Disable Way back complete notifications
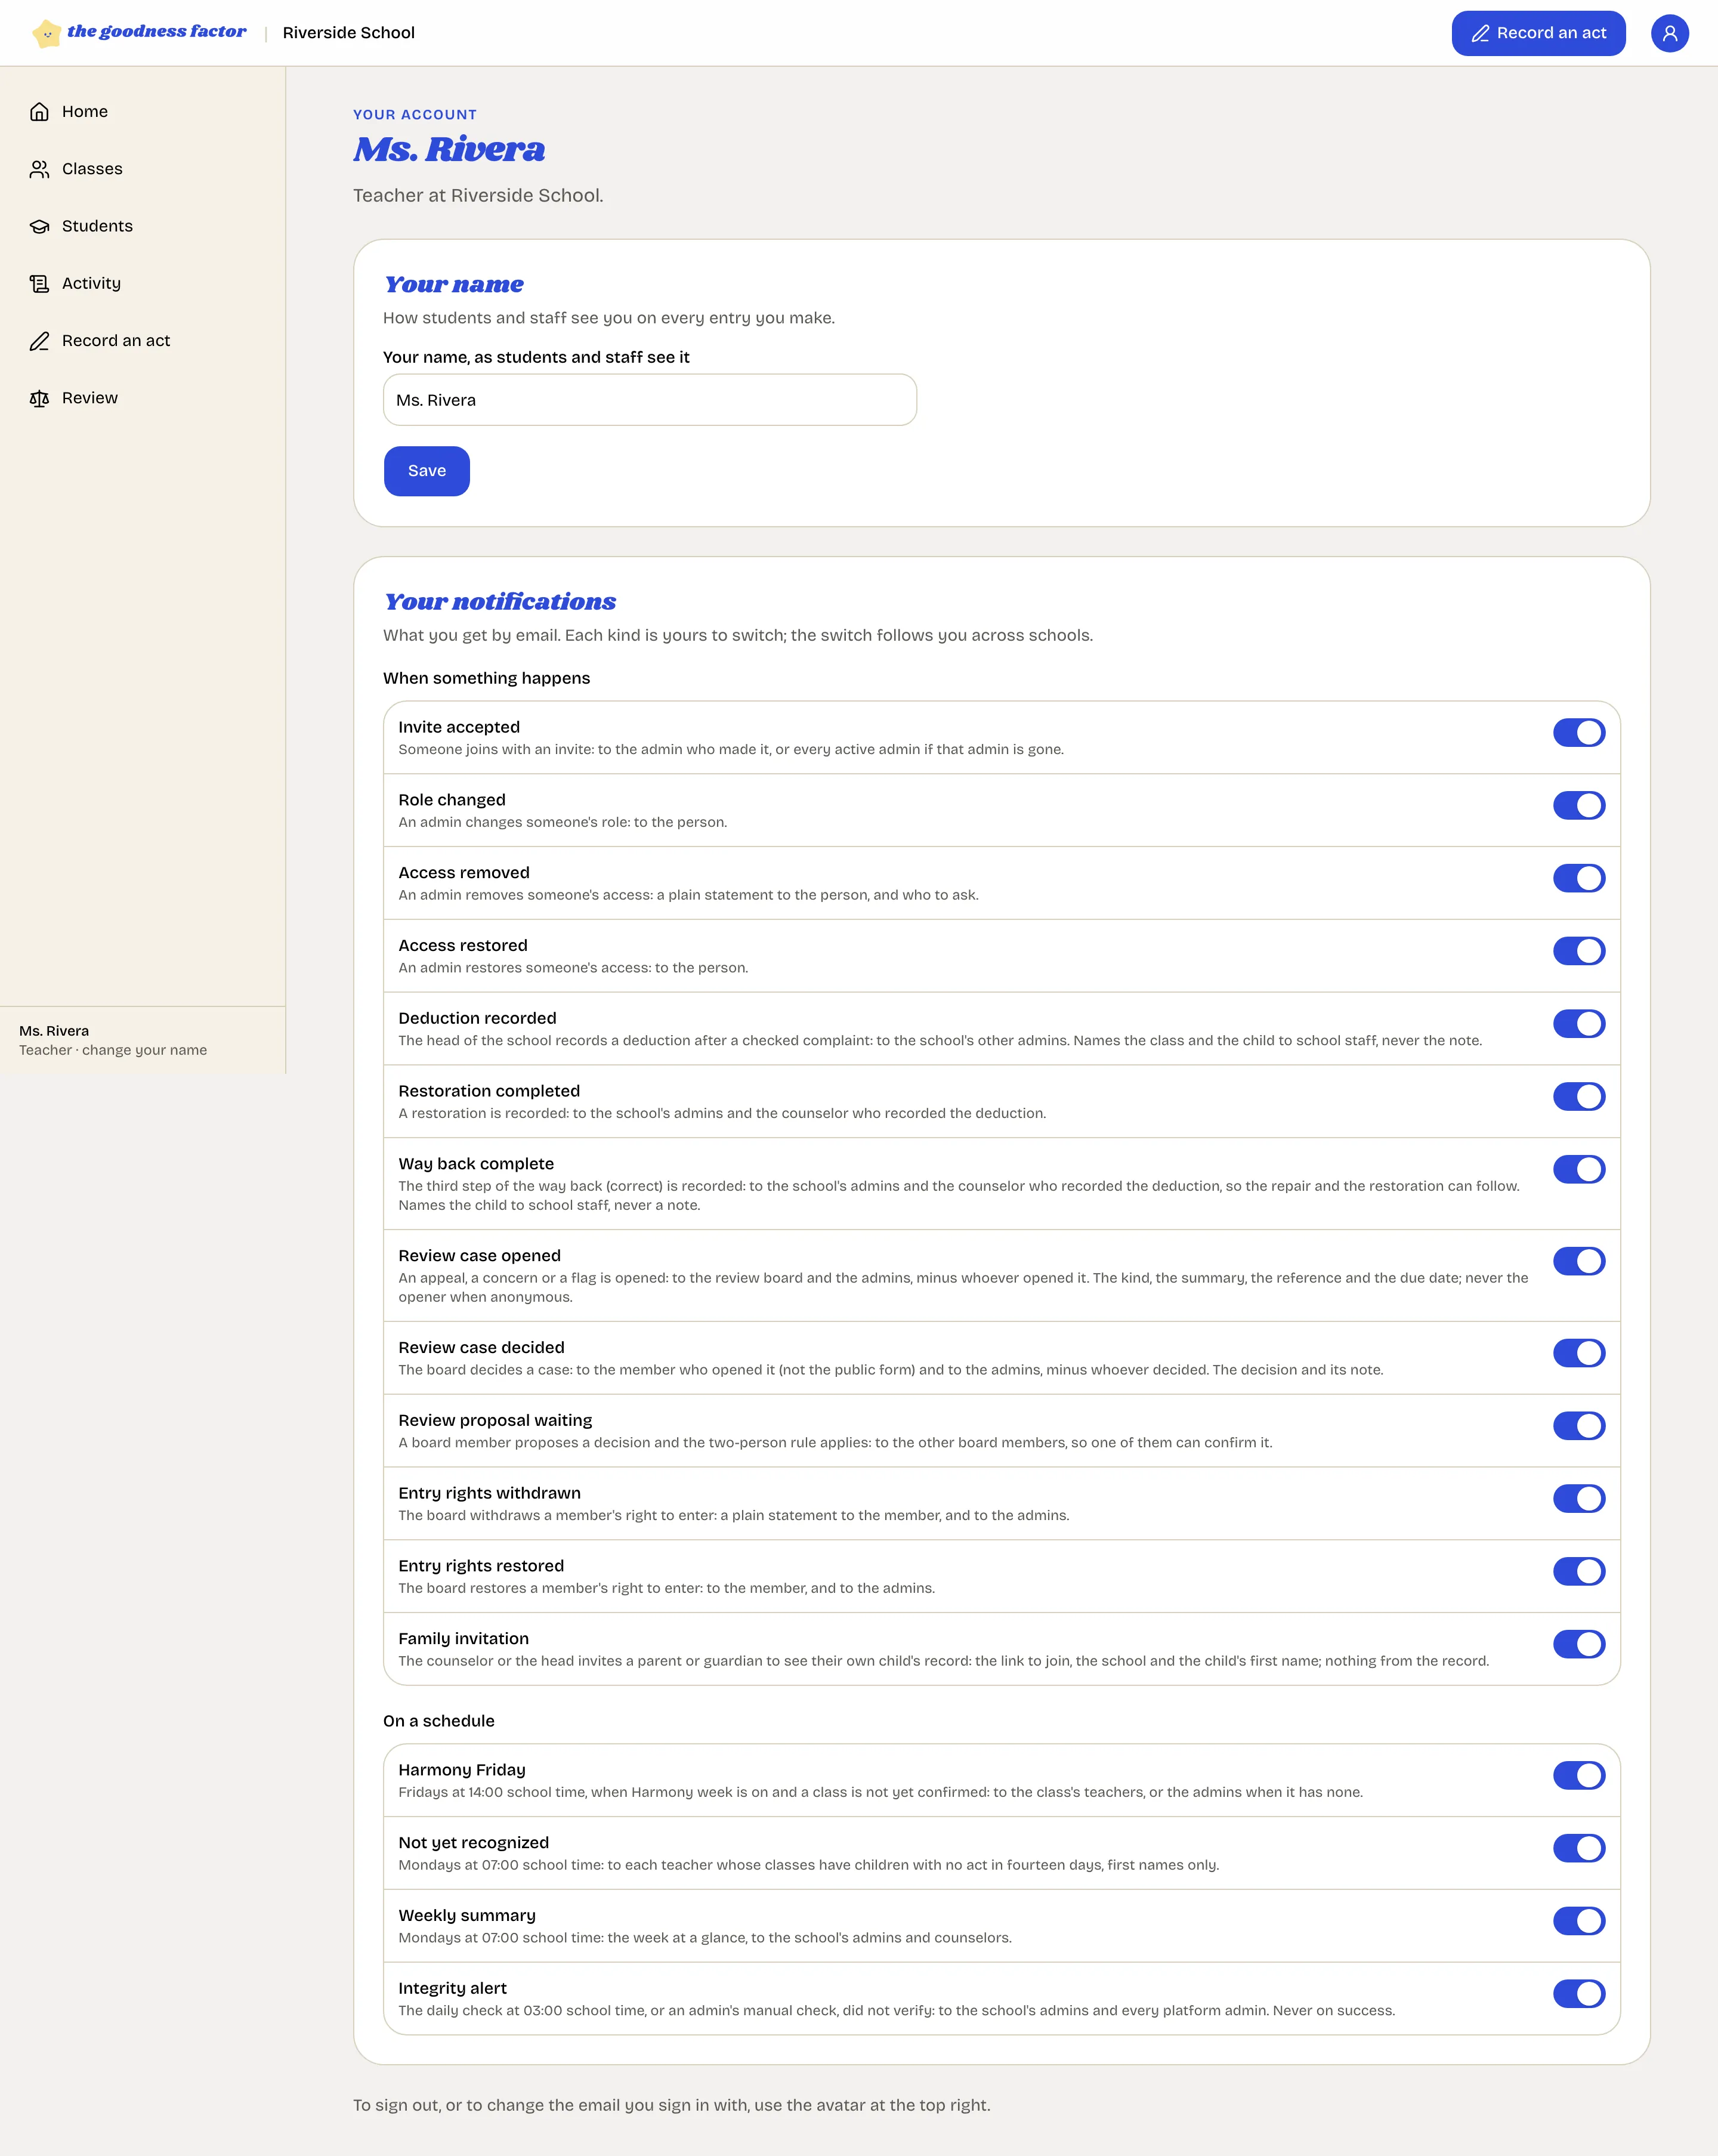Screen dimensions: 1718x2156 [x=1578, y=1169]
